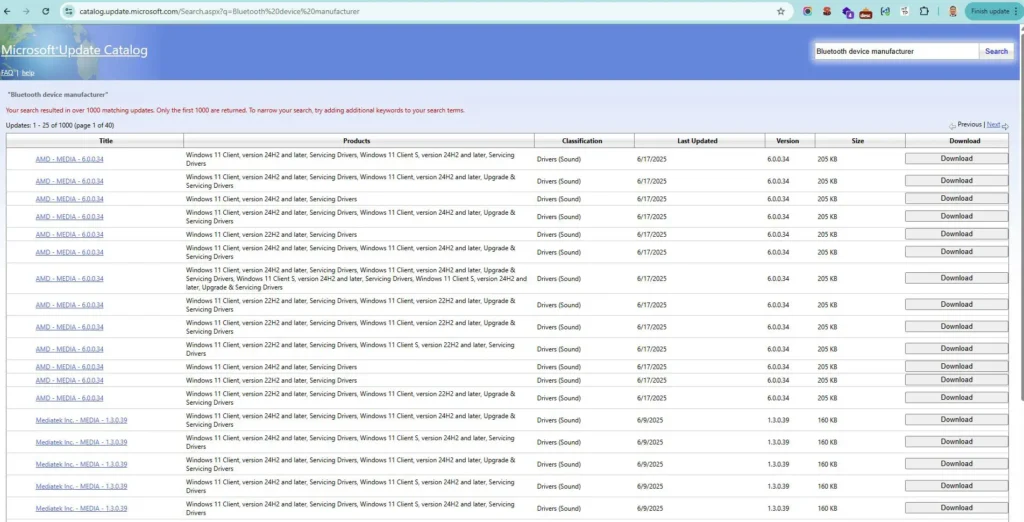Open the HTTP extension icon
This screenshot has height=522, width=1024.
tap(904, 11)
